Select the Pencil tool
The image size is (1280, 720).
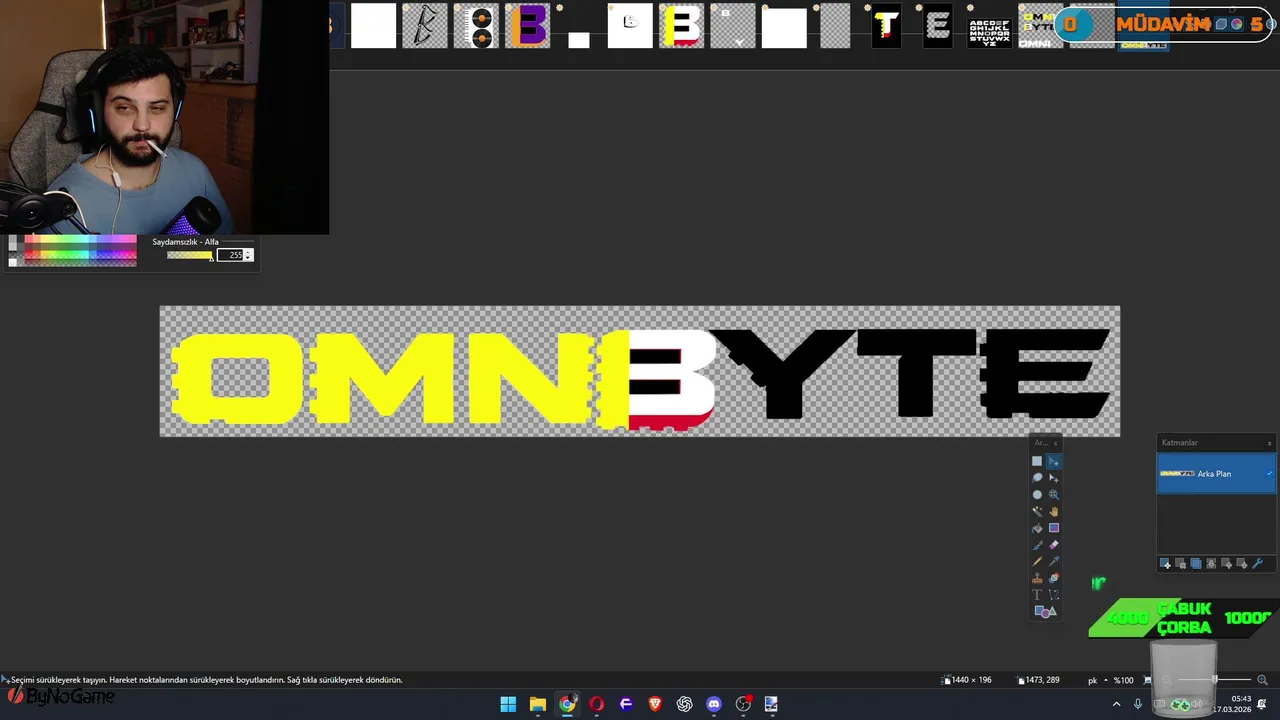click(1037, 561)
